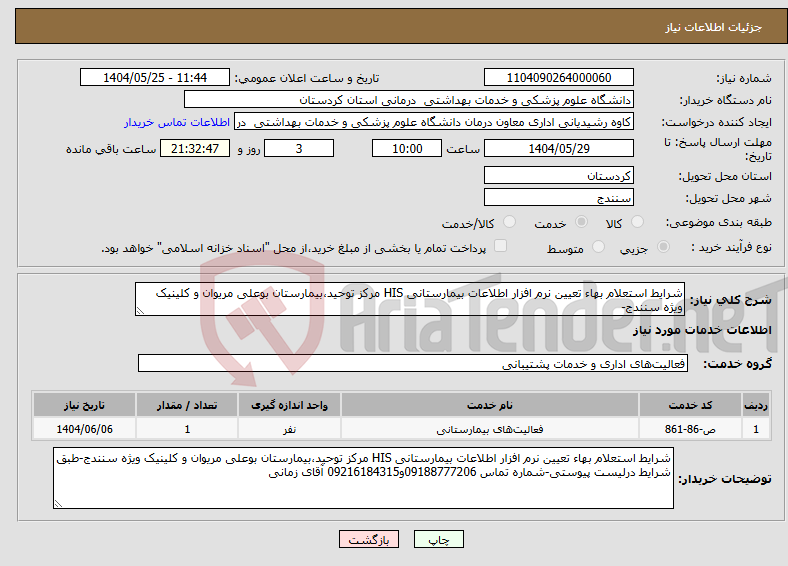Select the کالا/خدمت radio button
This screenshot has height=566, width=788.
[510, 222]
